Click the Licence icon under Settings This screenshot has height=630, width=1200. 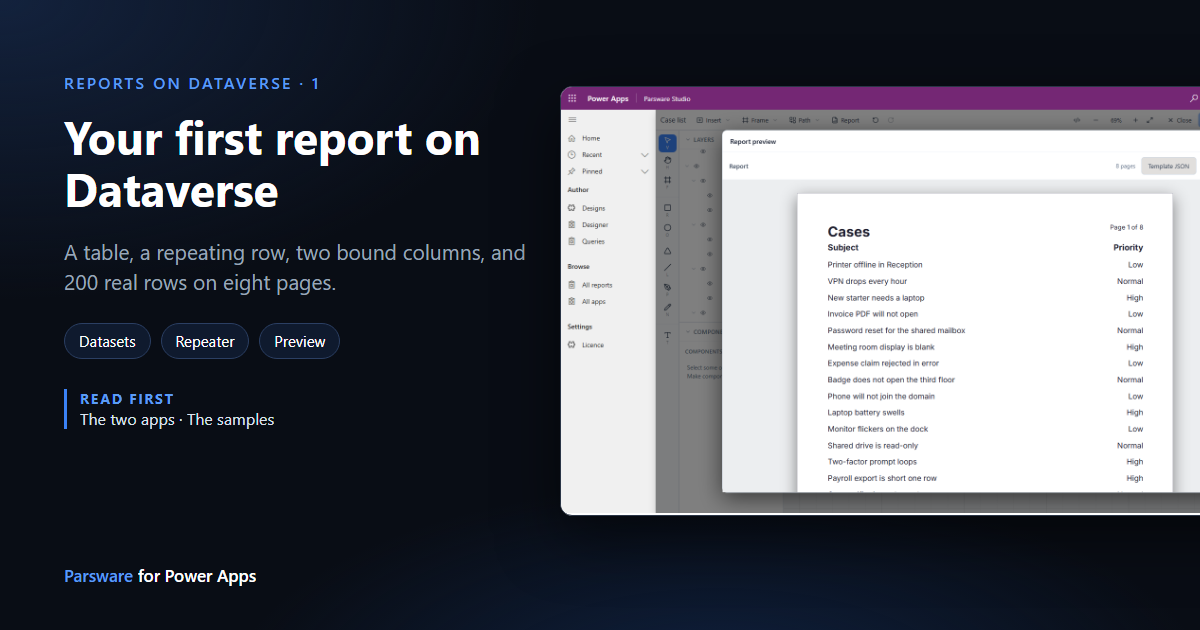(x=572, y=344)
